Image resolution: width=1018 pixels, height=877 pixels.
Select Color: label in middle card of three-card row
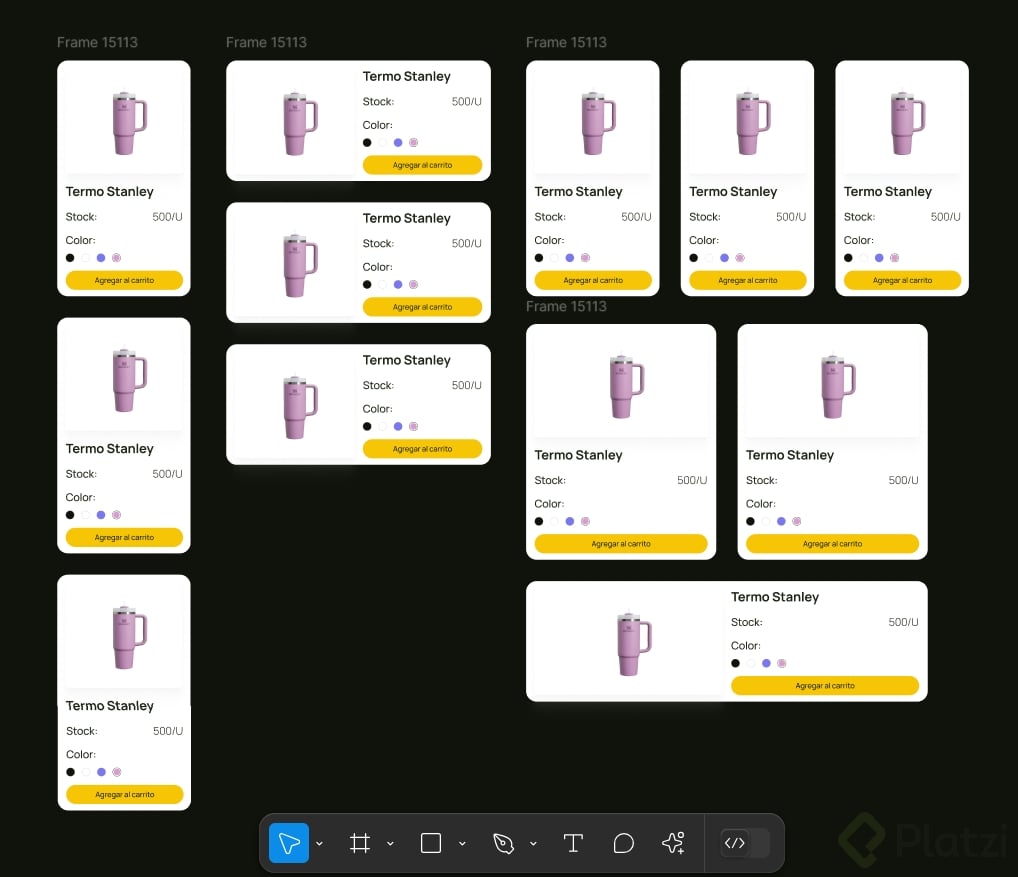(x=704, y=240)
